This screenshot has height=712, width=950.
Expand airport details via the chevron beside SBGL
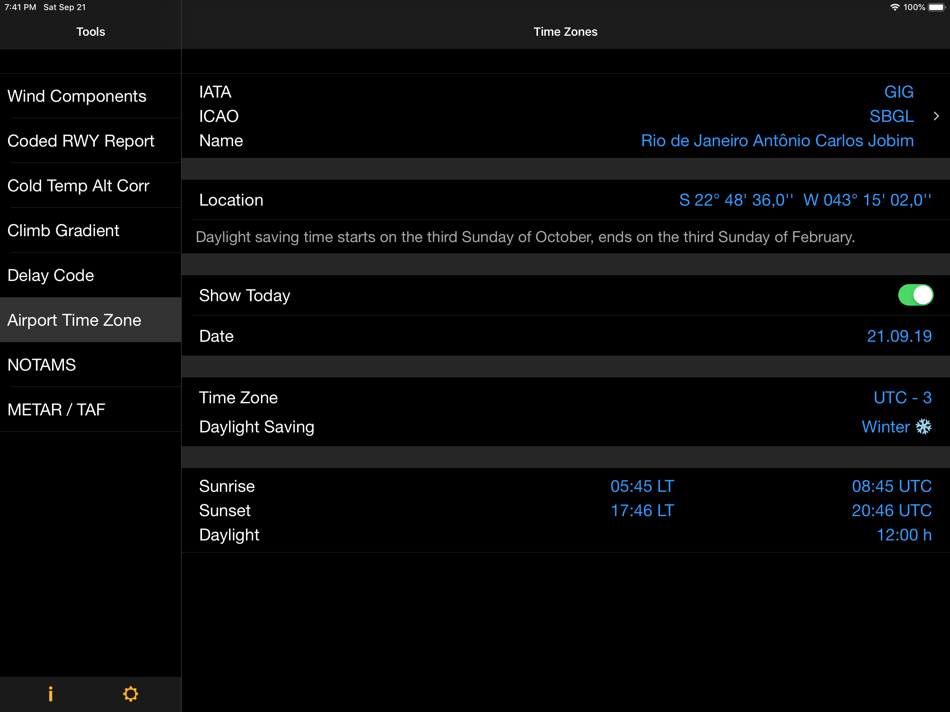pos(937,116)
